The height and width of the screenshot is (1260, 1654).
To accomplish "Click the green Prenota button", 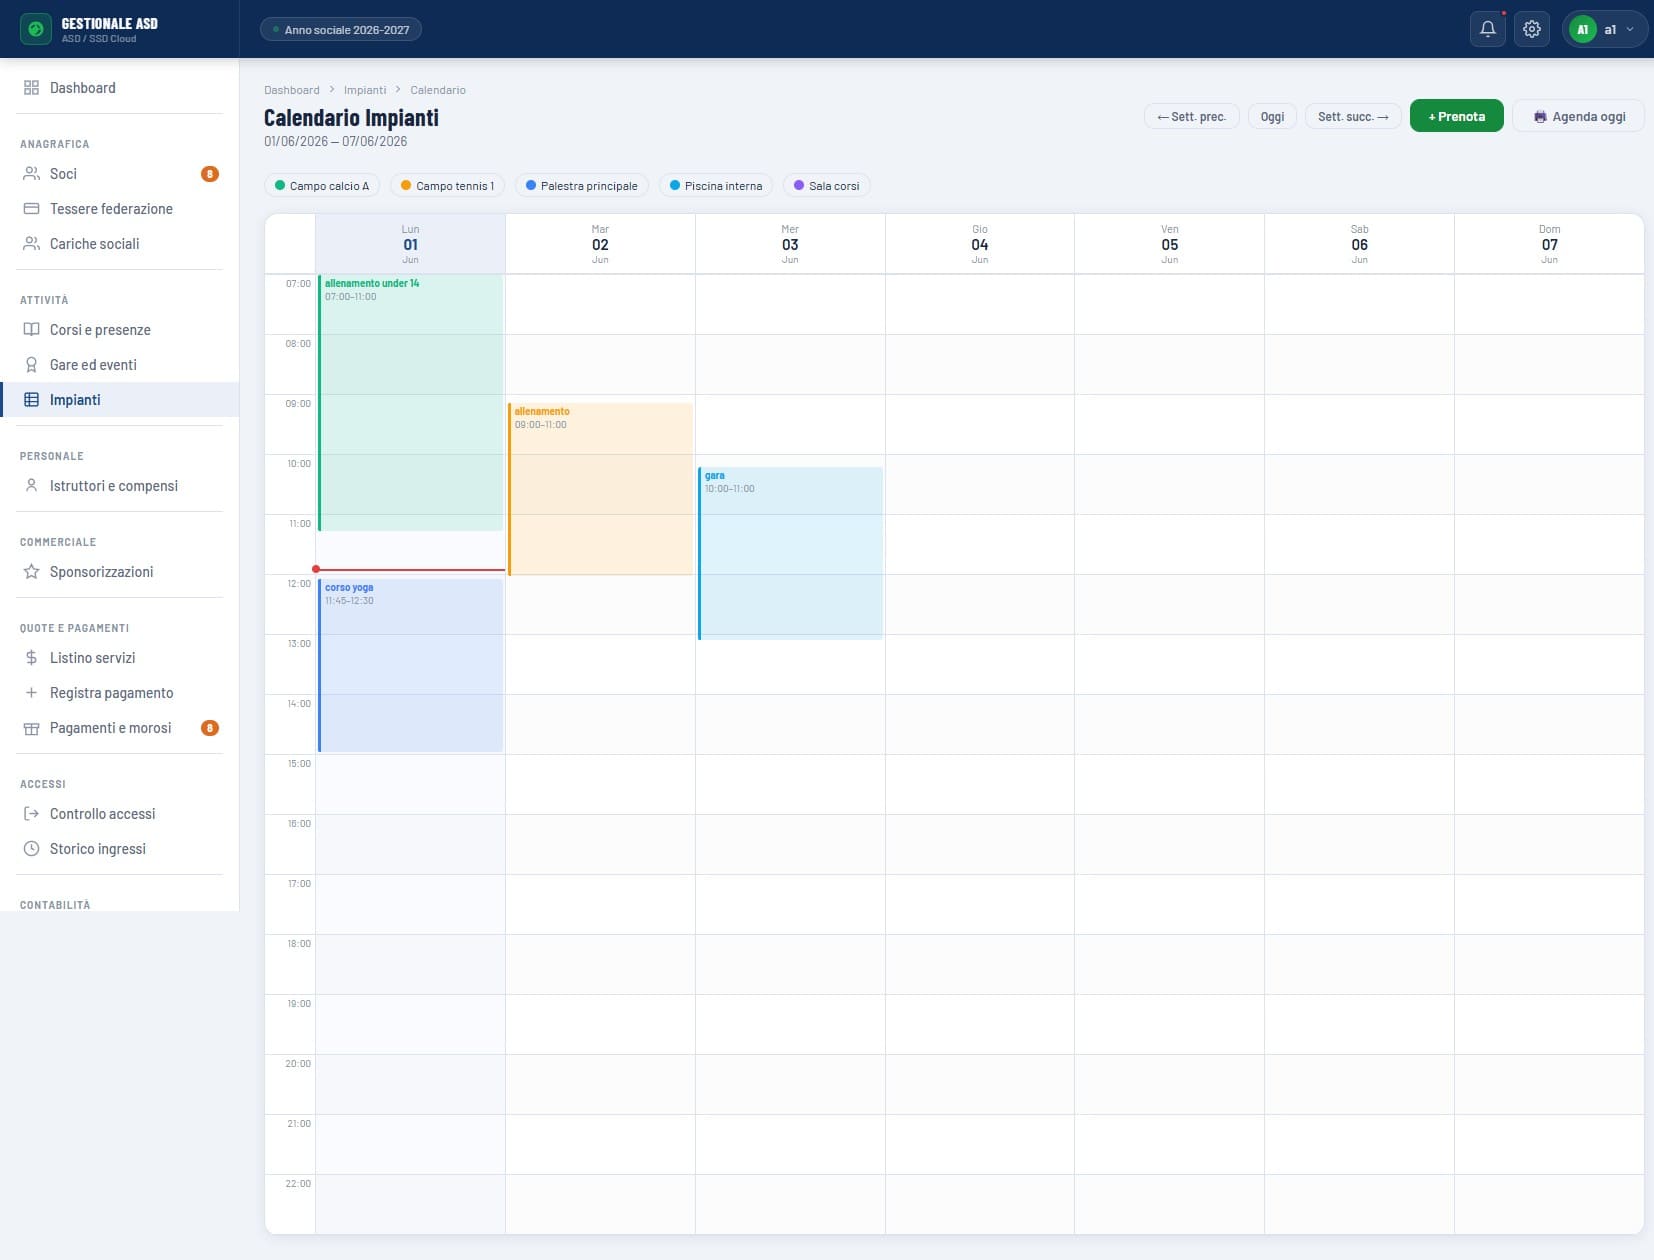I will [x=1456, y=116].
